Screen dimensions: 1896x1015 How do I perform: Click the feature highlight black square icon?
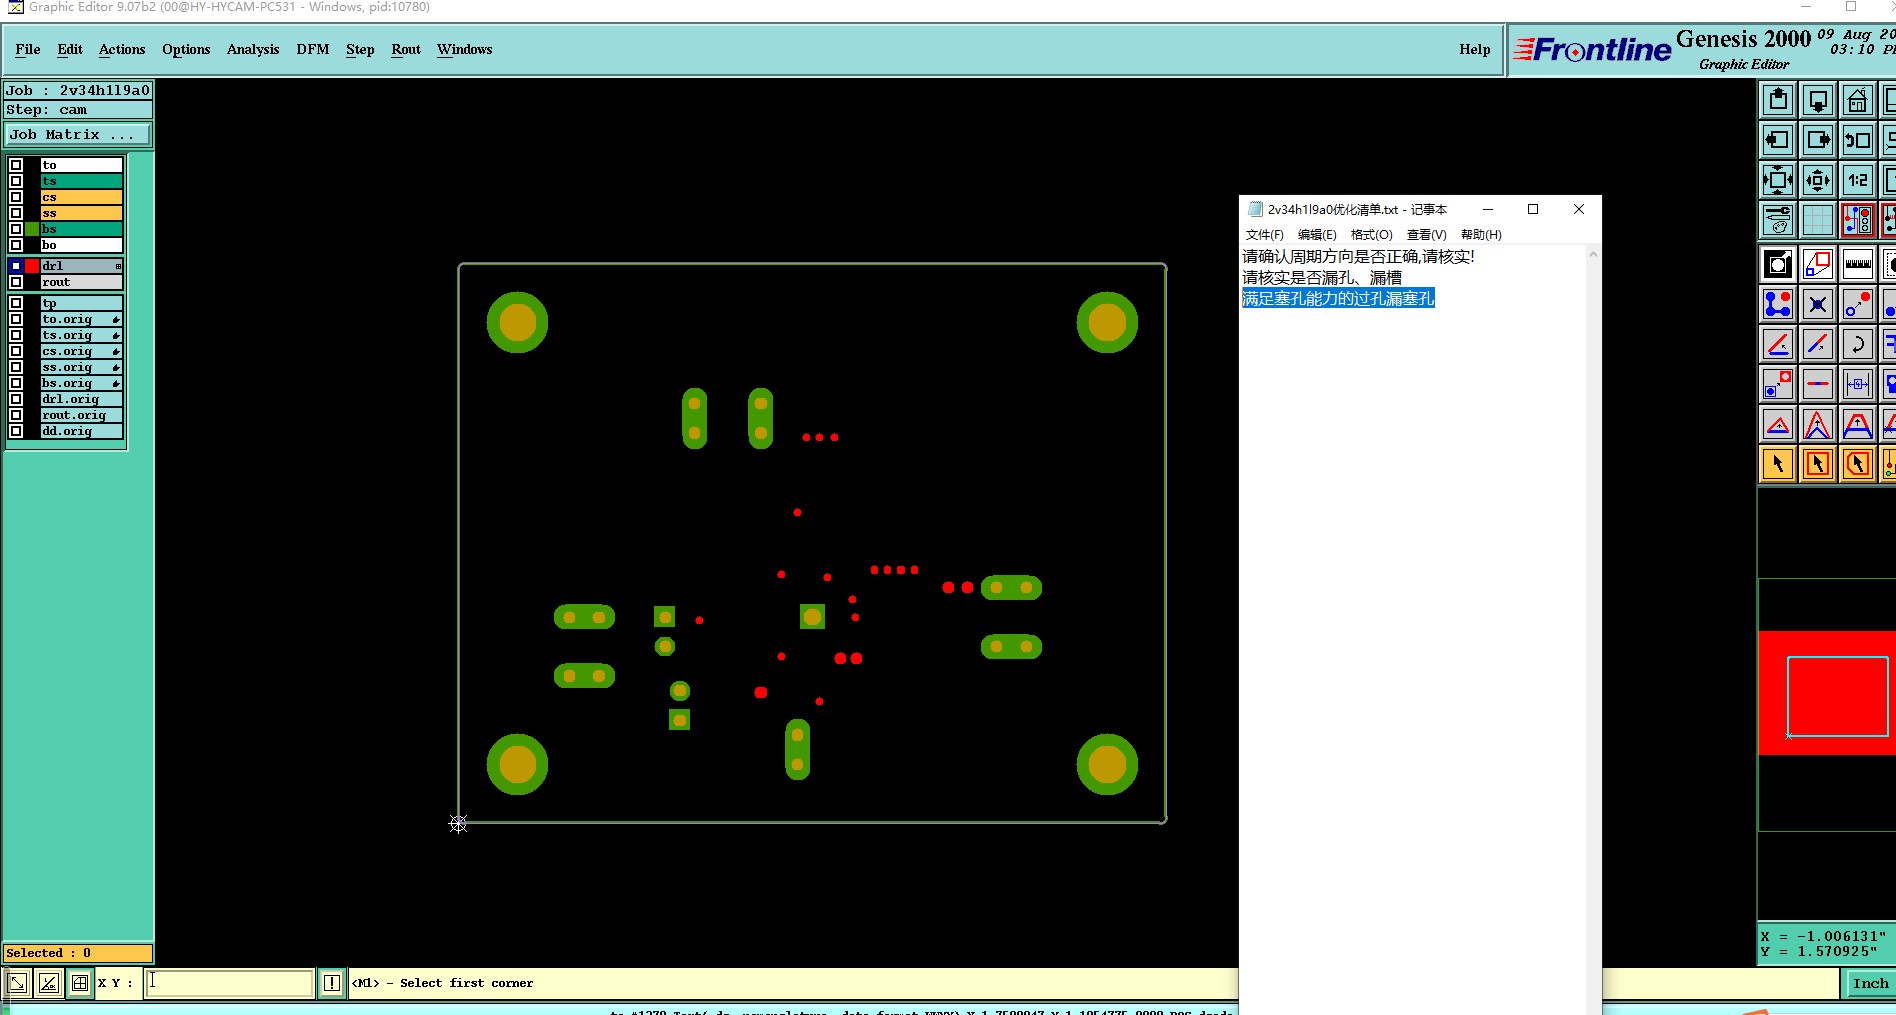tap(1778, 264)
